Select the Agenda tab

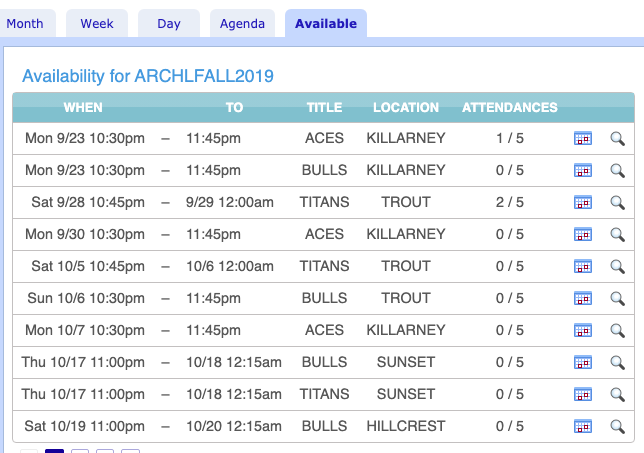point(242,24)
